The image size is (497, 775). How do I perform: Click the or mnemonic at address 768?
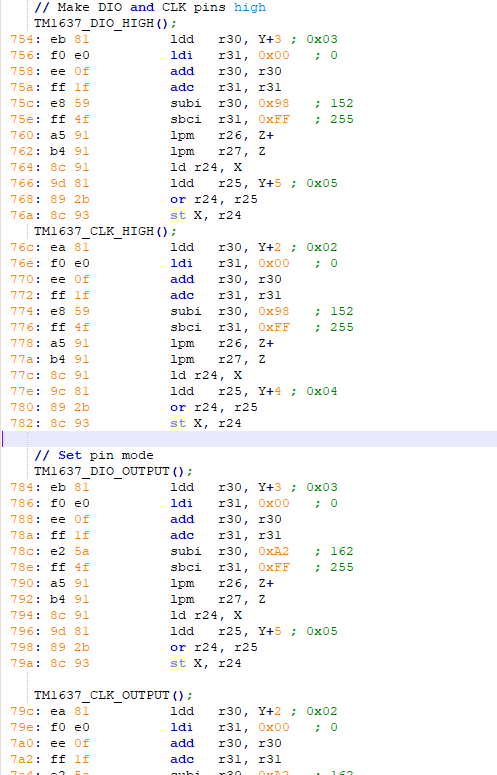(178, 199)
